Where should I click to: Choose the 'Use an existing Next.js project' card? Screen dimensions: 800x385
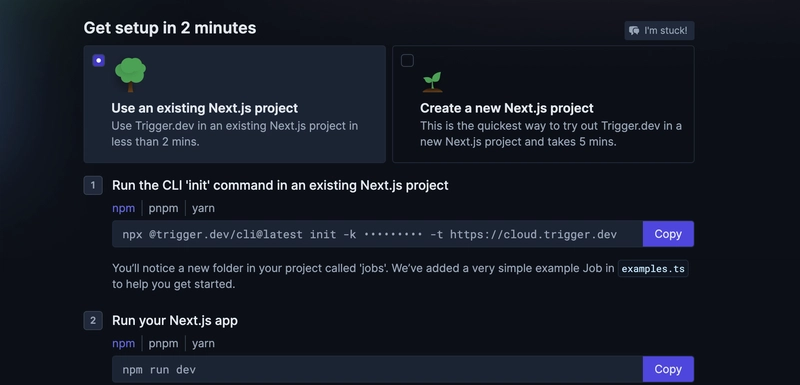click(235, 104)
